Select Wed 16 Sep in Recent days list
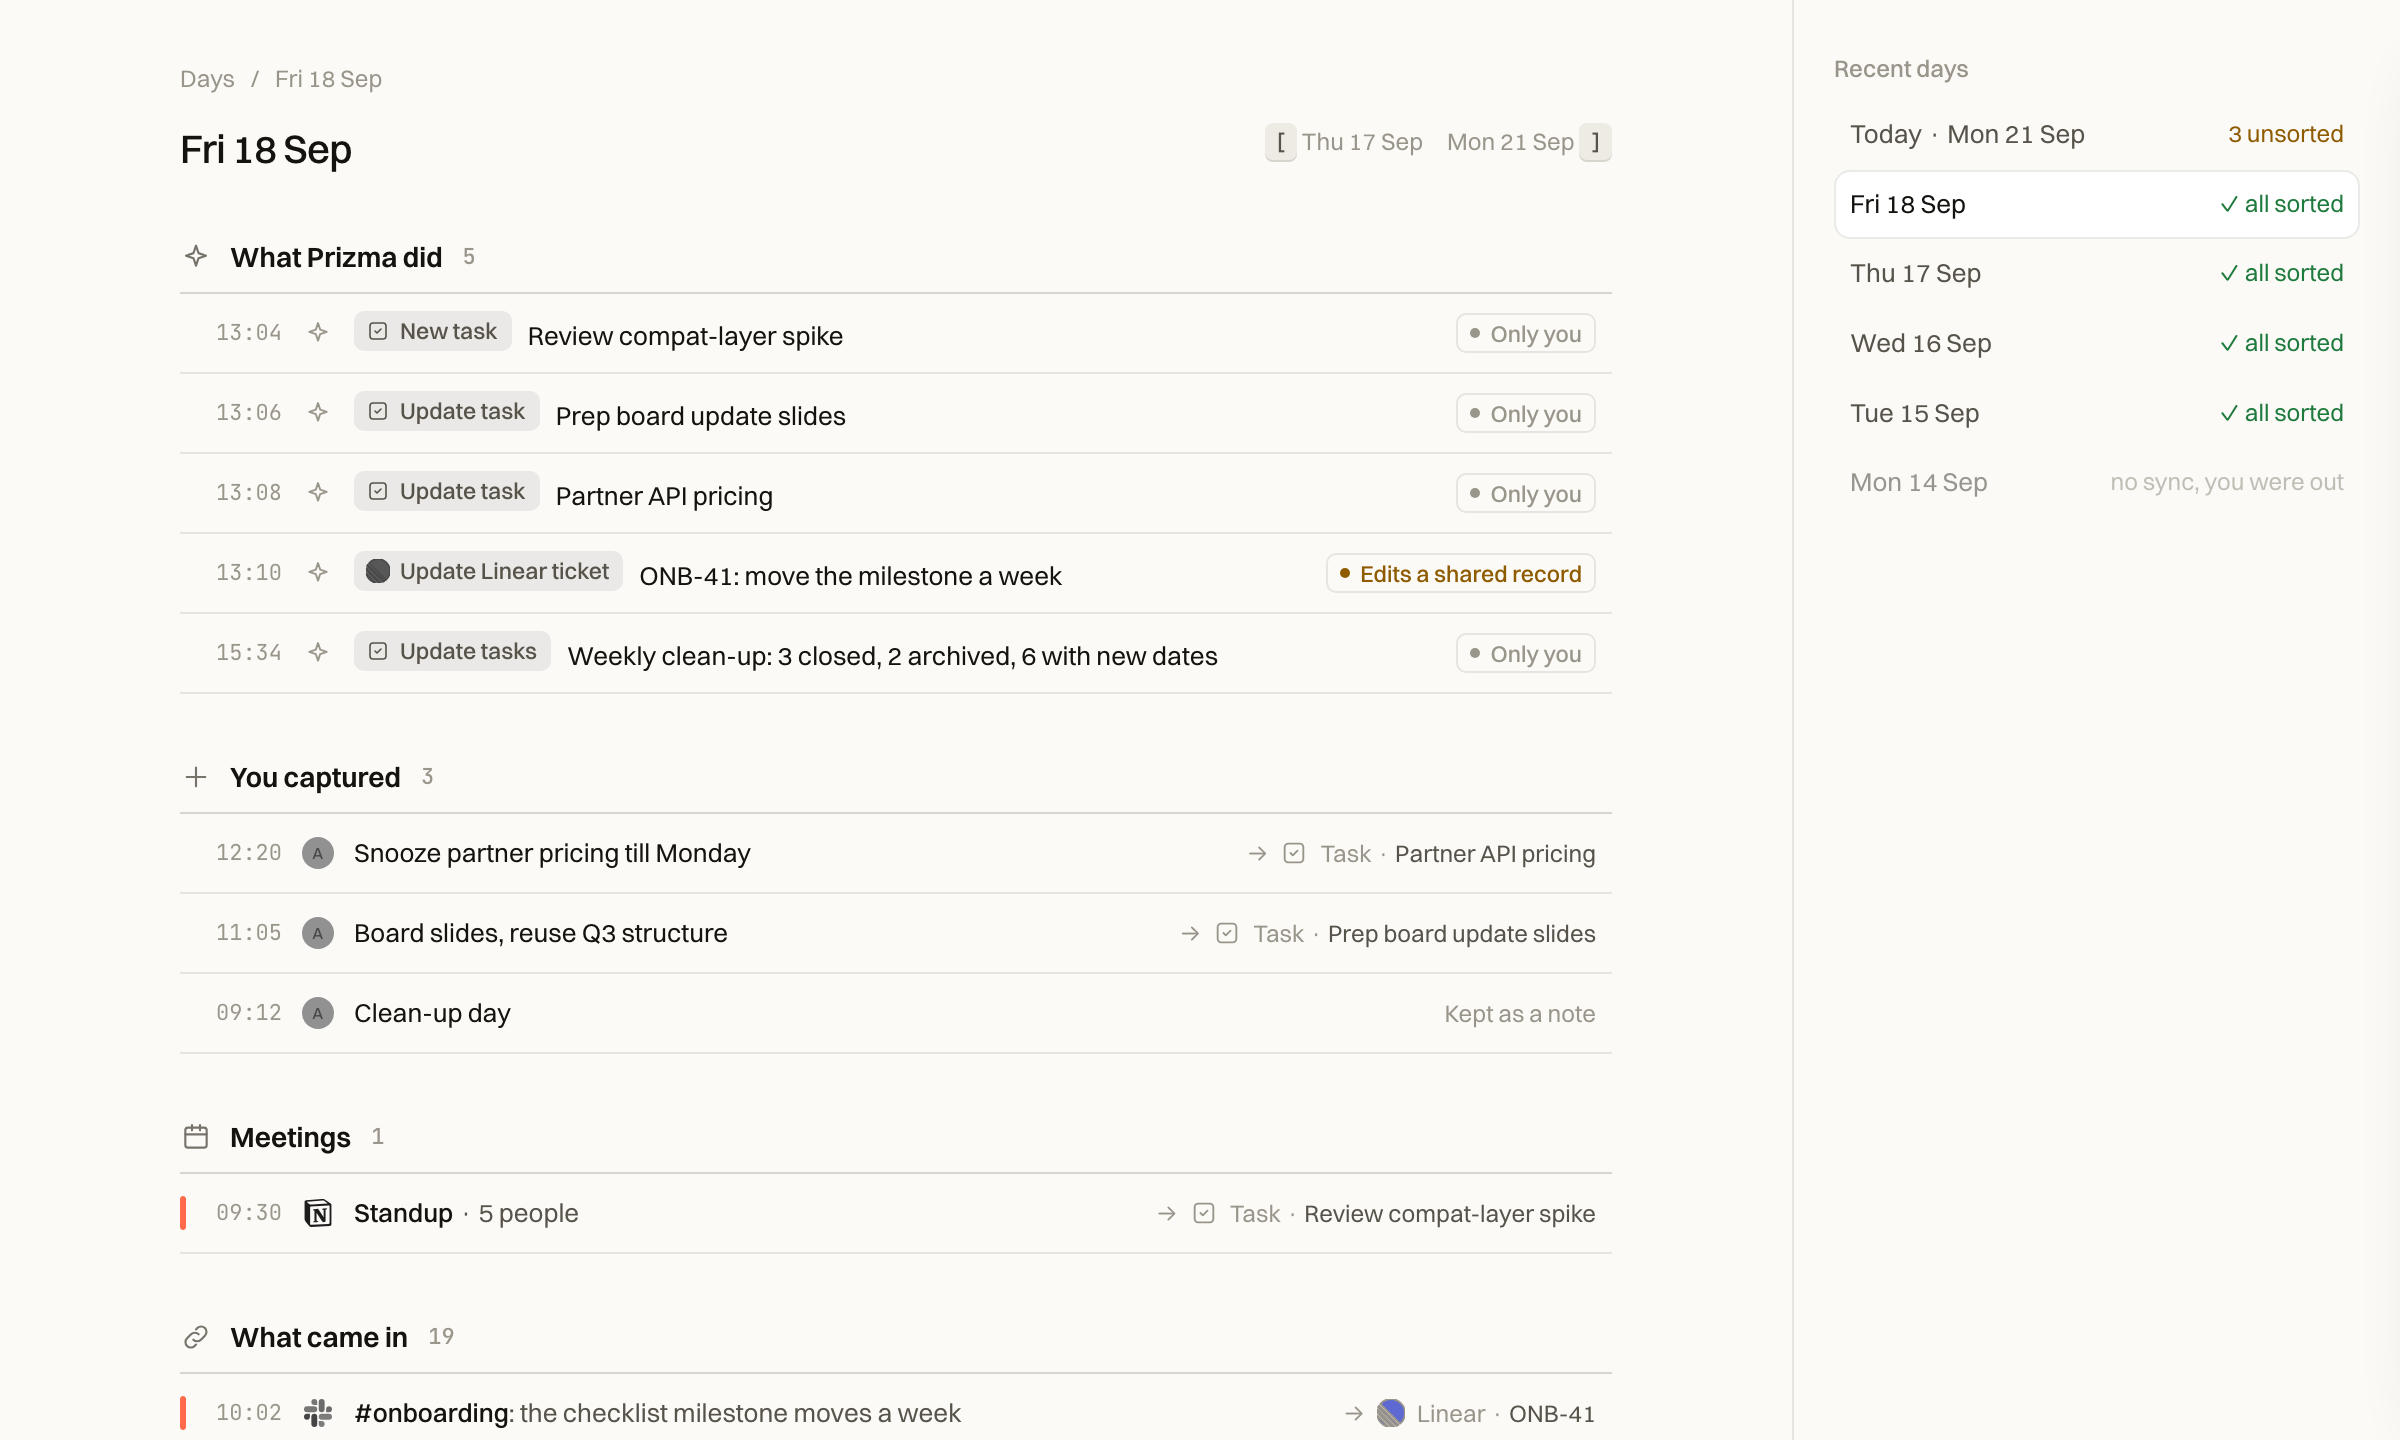The width and height of the screenshot is (2400, 1440). 2097,343
